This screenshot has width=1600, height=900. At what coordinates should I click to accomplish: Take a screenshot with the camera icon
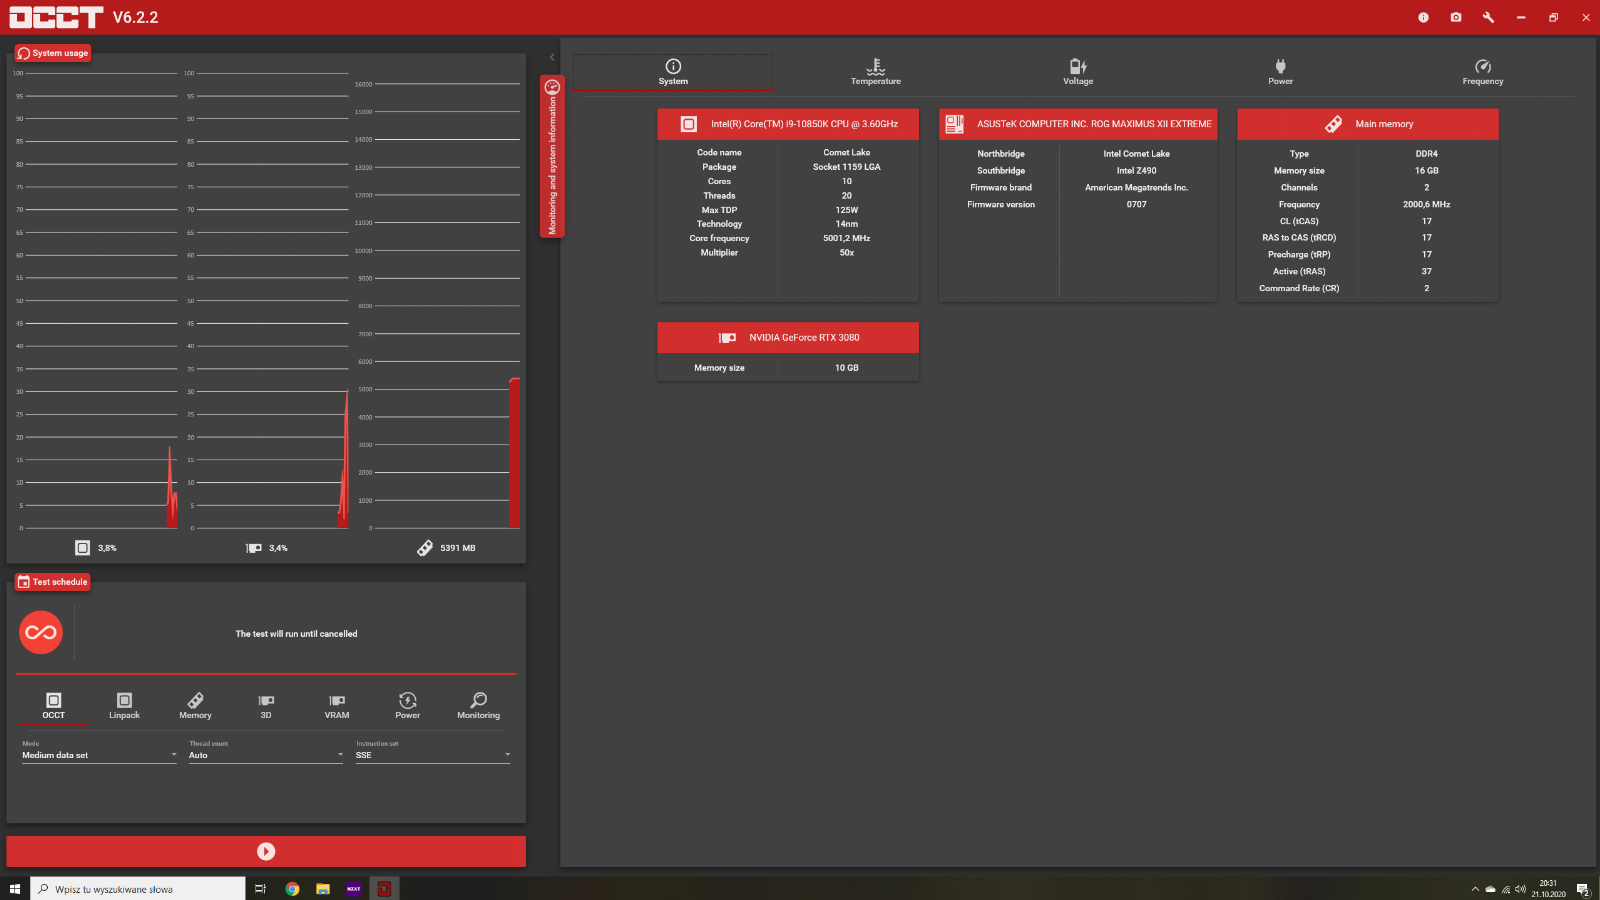tap(1456, 17)
